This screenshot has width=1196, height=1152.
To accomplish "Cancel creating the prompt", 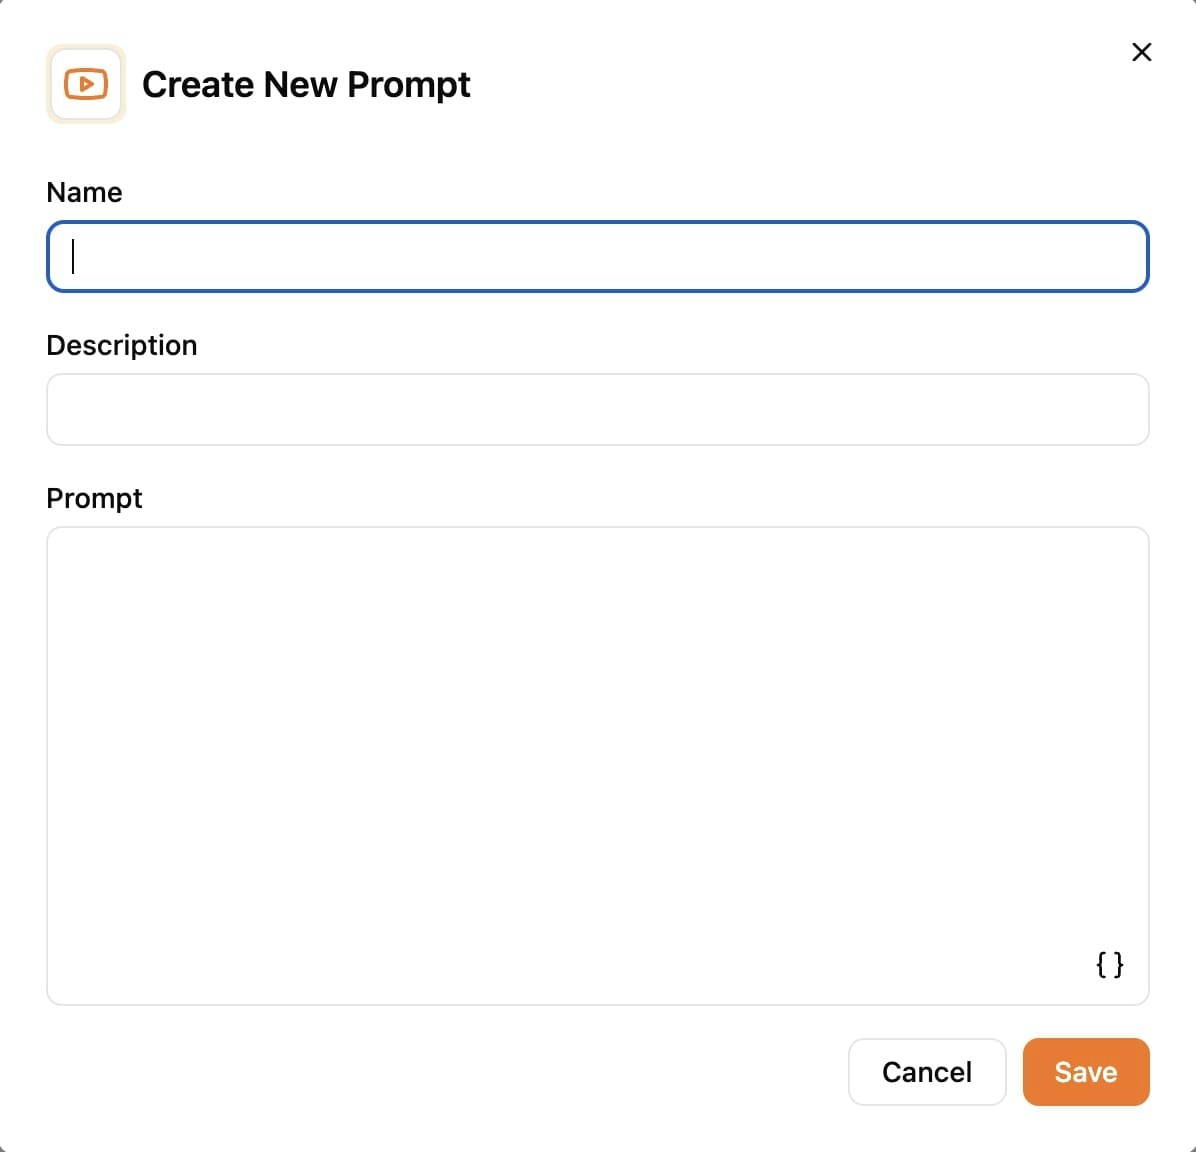I will (x=926, y=1071).
